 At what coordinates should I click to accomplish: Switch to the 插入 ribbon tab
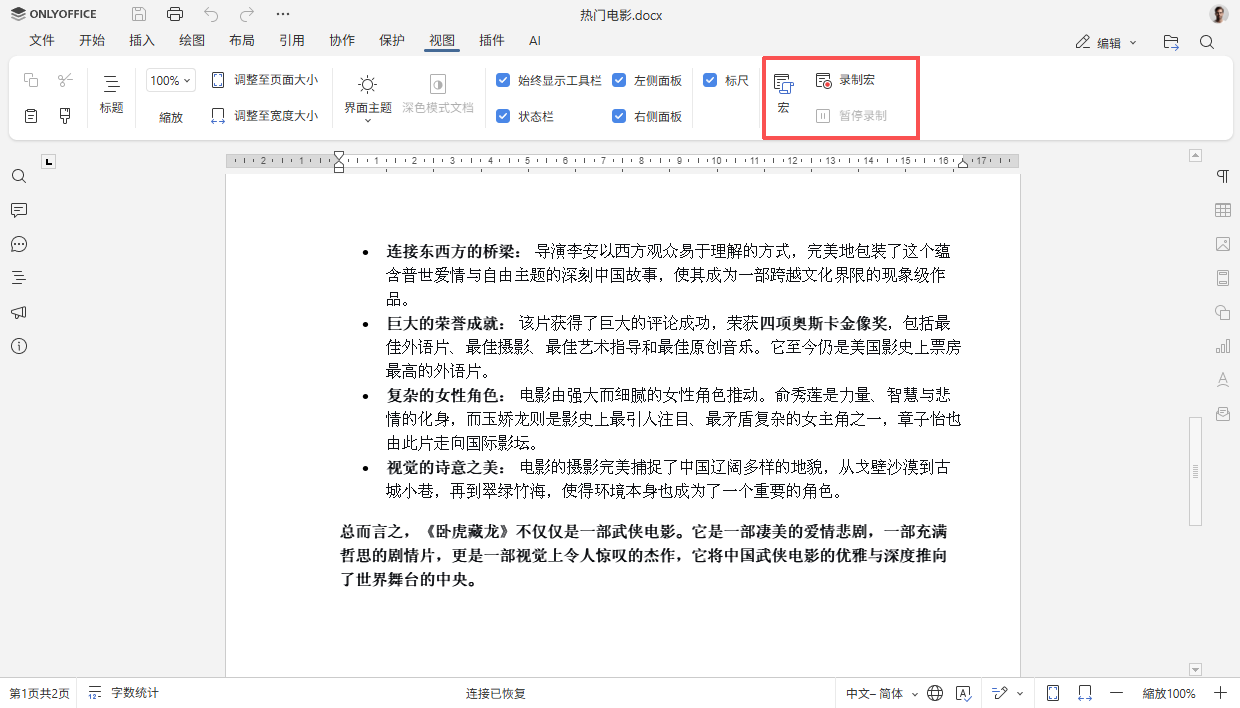coord(142,41)
